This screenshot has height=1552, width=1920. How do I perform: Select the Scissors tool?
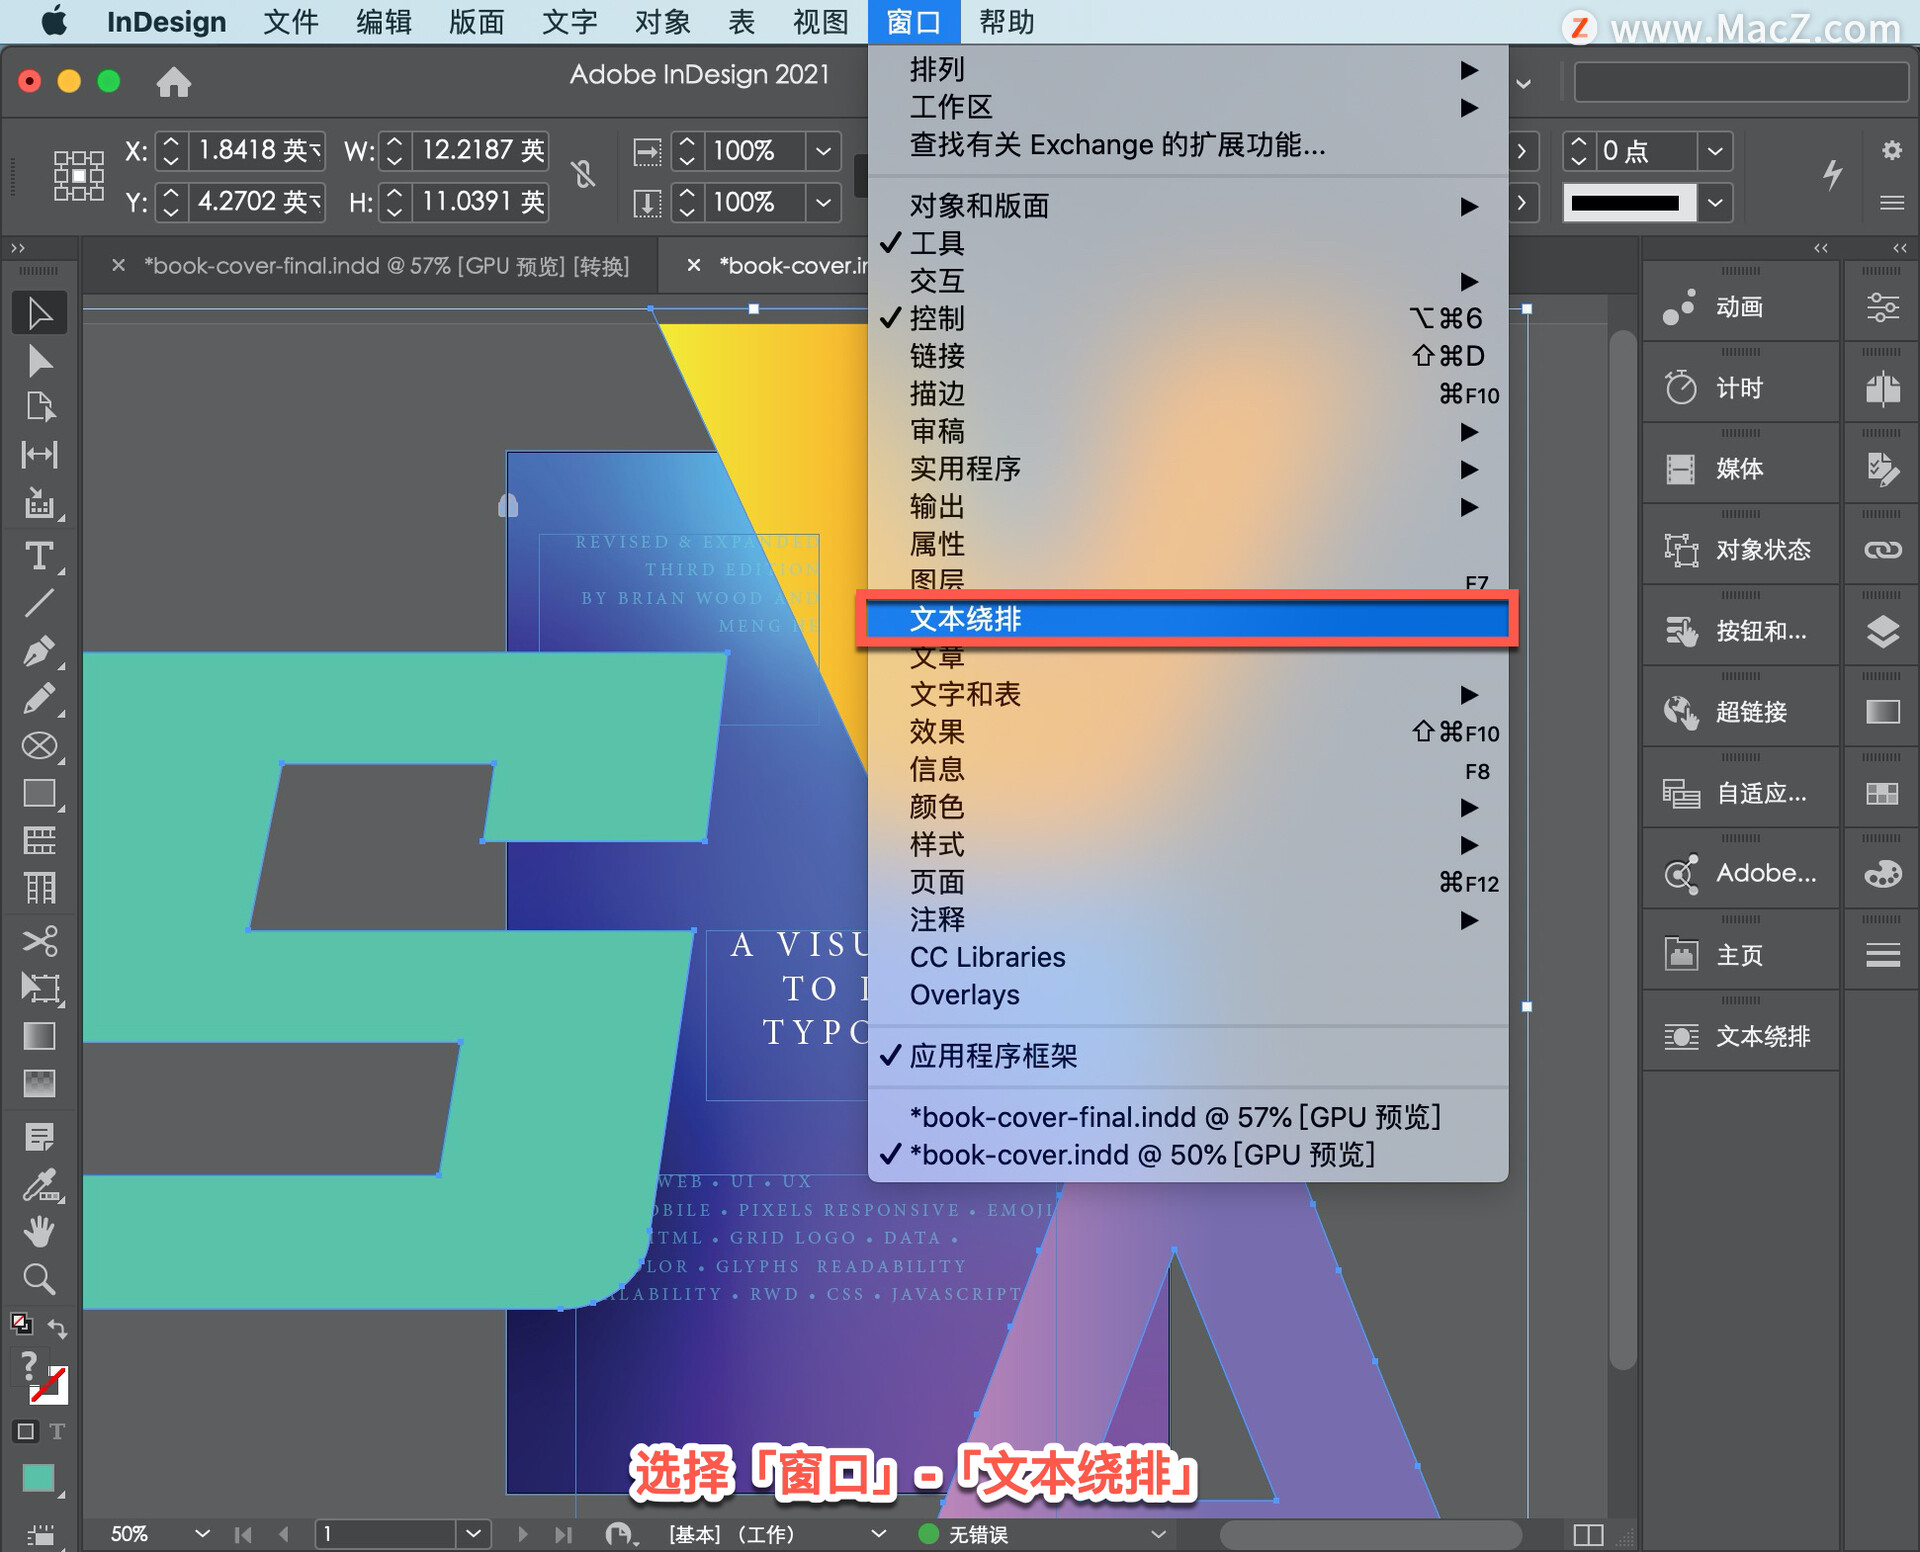tap(39, 940)
